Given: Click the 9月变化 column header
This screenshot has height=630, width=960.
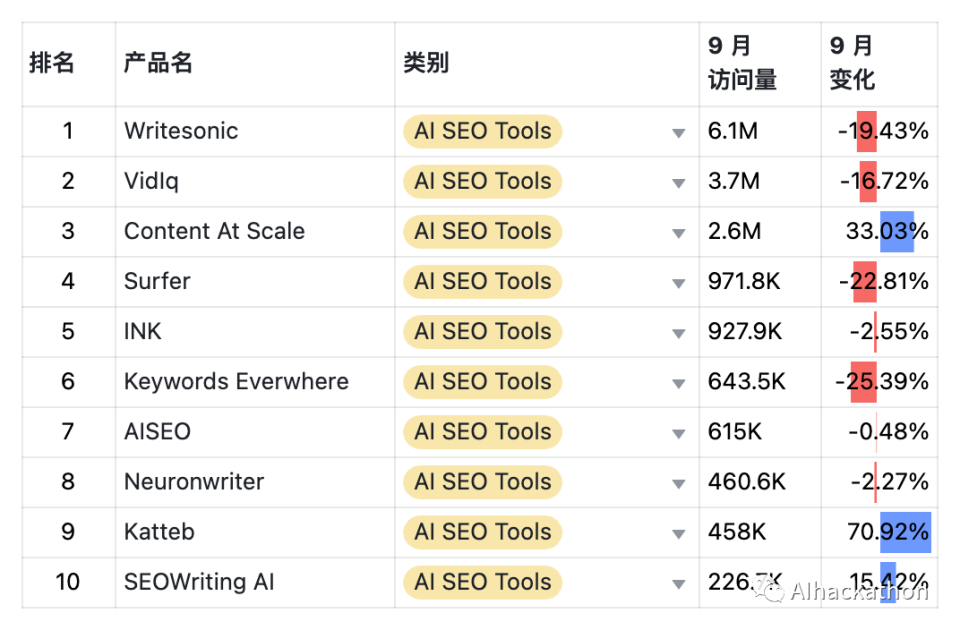Looking at the screenshot, I should coord(852,63).
